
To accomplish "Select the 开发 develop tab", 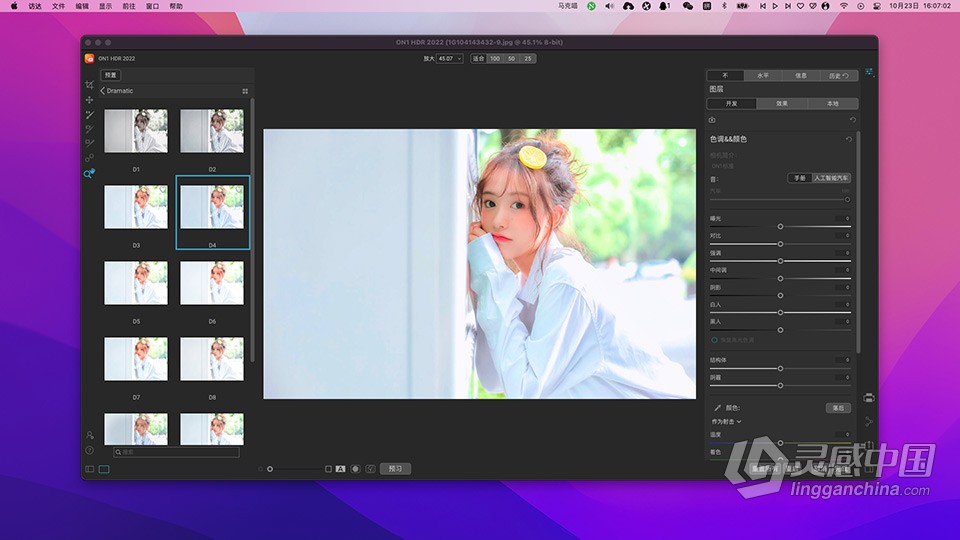I will [732, 103].
